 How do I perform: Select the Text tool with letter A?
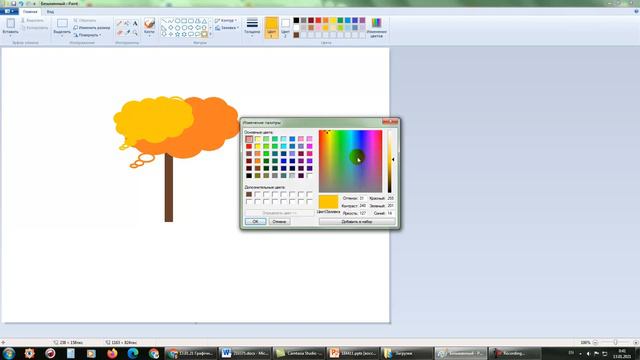pos(135,23)
